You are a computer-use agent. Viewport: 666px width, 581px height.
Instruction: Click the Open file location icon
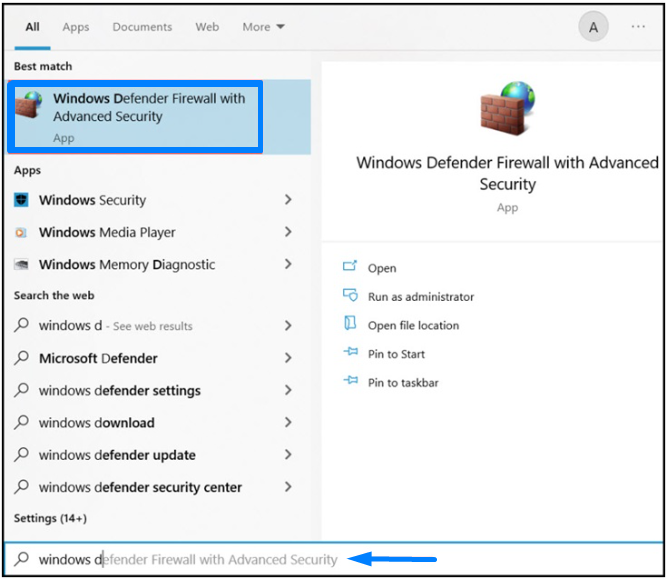(x=350, y=324)
